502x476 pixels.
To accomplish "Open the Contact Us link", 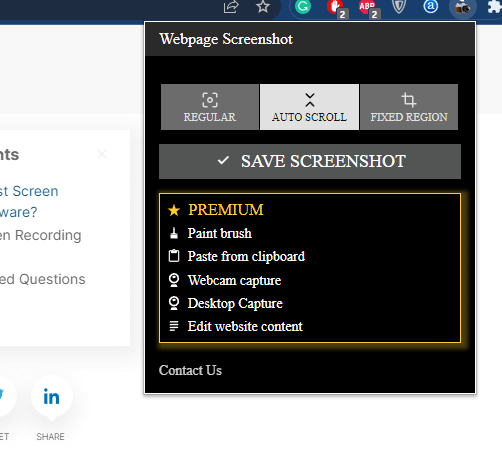I will (190, 370).
